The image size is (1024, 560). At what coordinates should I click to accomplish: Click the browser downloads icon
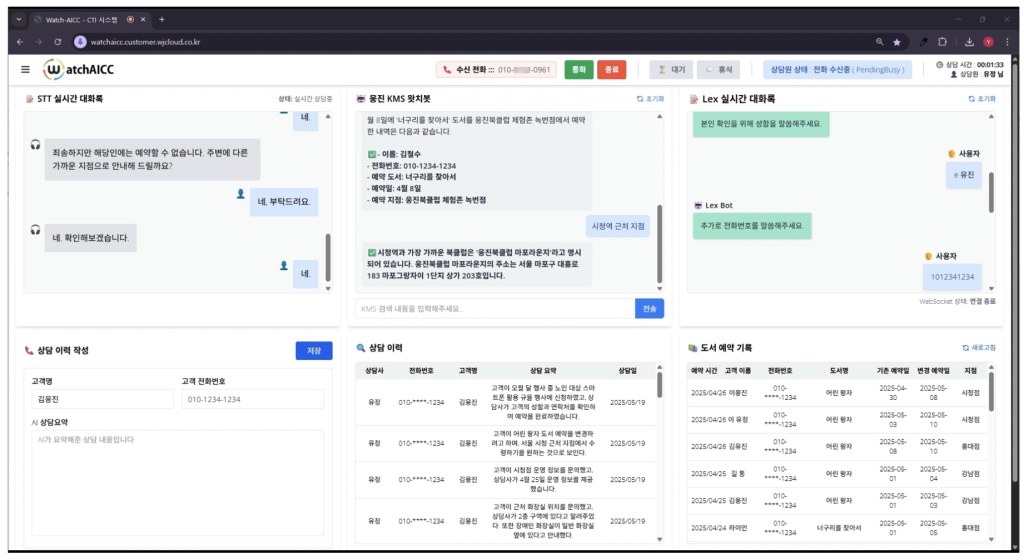click(969, 42)
